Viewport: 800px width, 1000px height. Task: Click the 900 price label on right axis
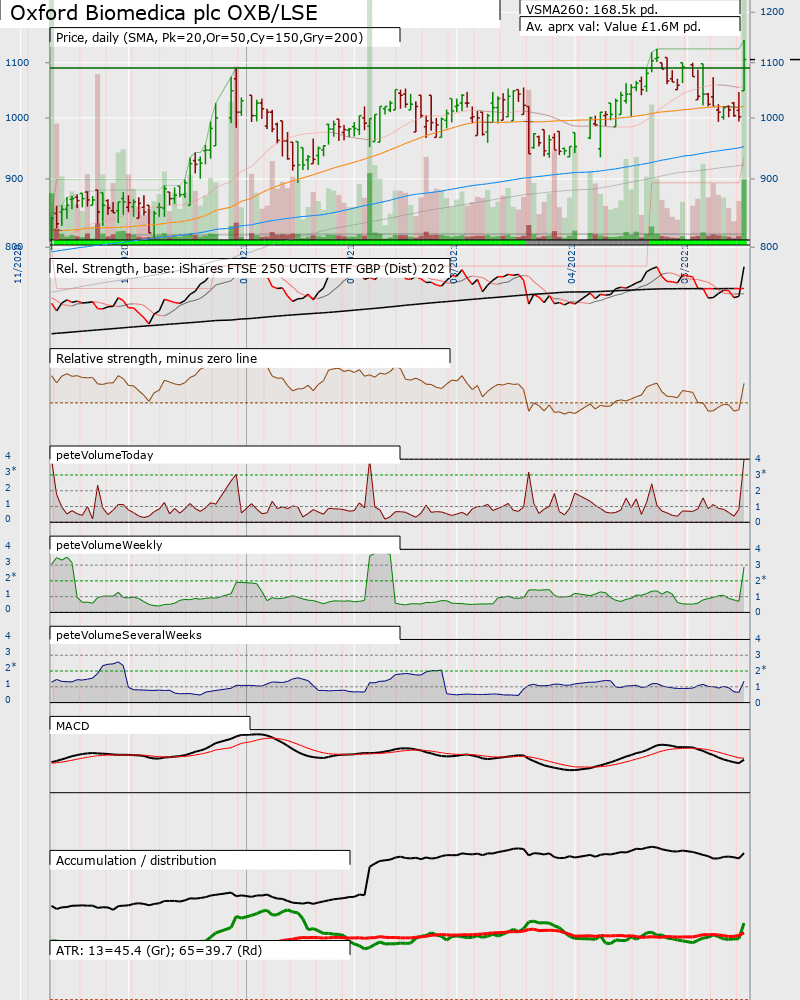pyautogui.click(x=769, y=179)
